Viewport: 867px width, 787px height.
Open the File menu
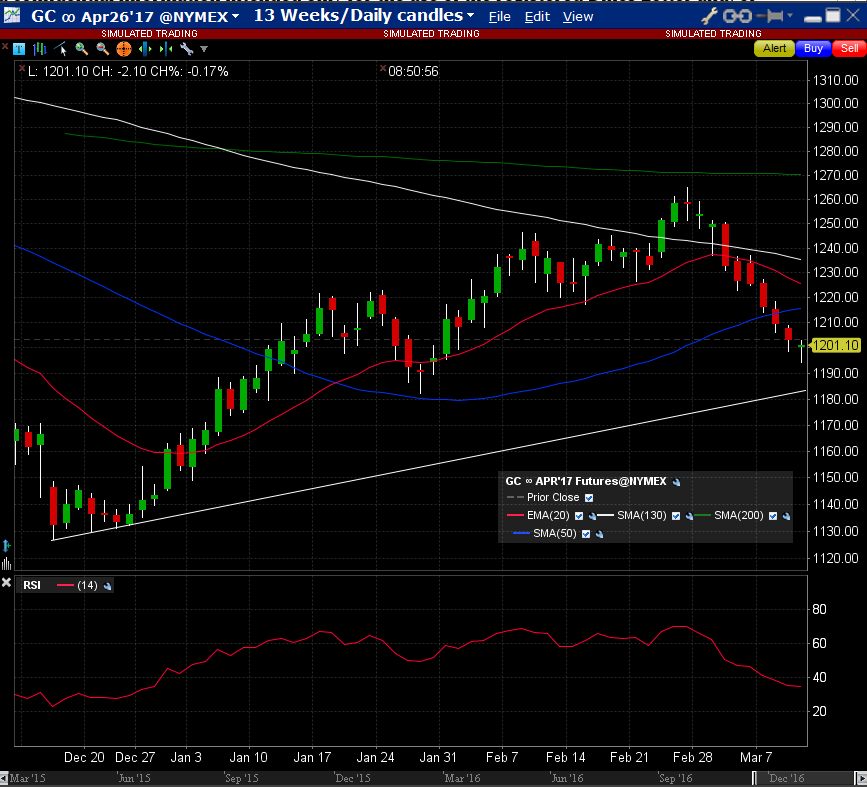[499, 17]
